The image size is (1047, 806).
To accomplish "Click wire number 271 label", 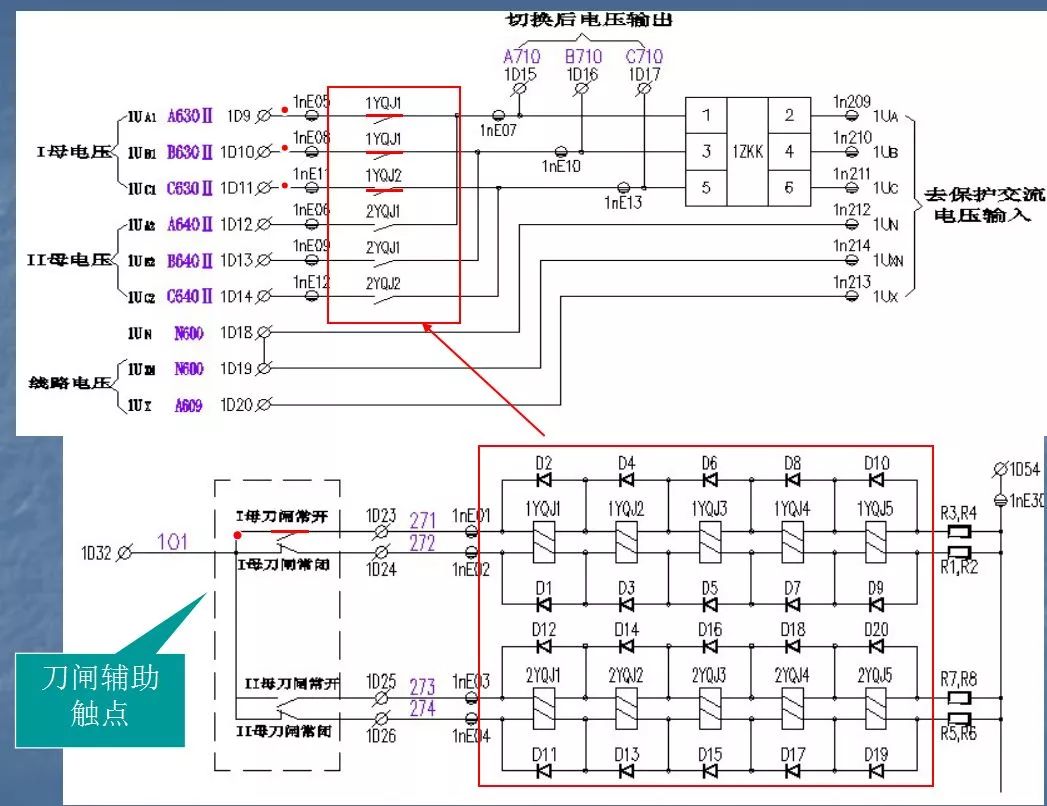I will point(423,520).
